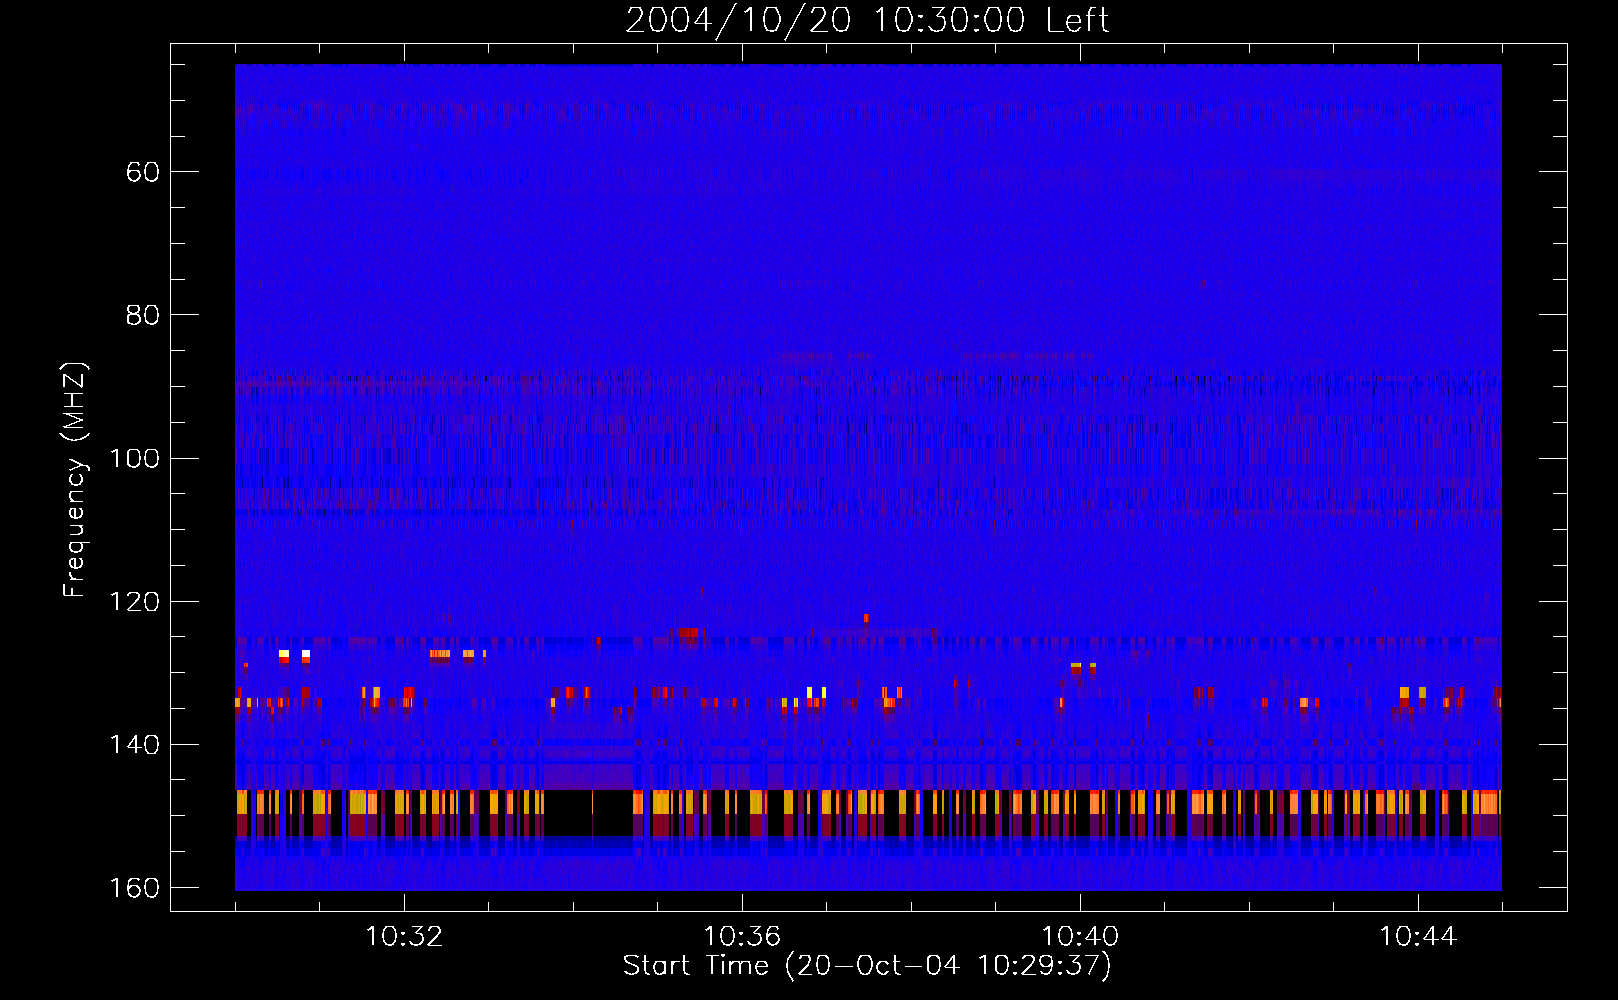The height and width of the screenshot is (1000, 1618).
Task: Click the 10:32 time tick label
Action: click(404, 937)
